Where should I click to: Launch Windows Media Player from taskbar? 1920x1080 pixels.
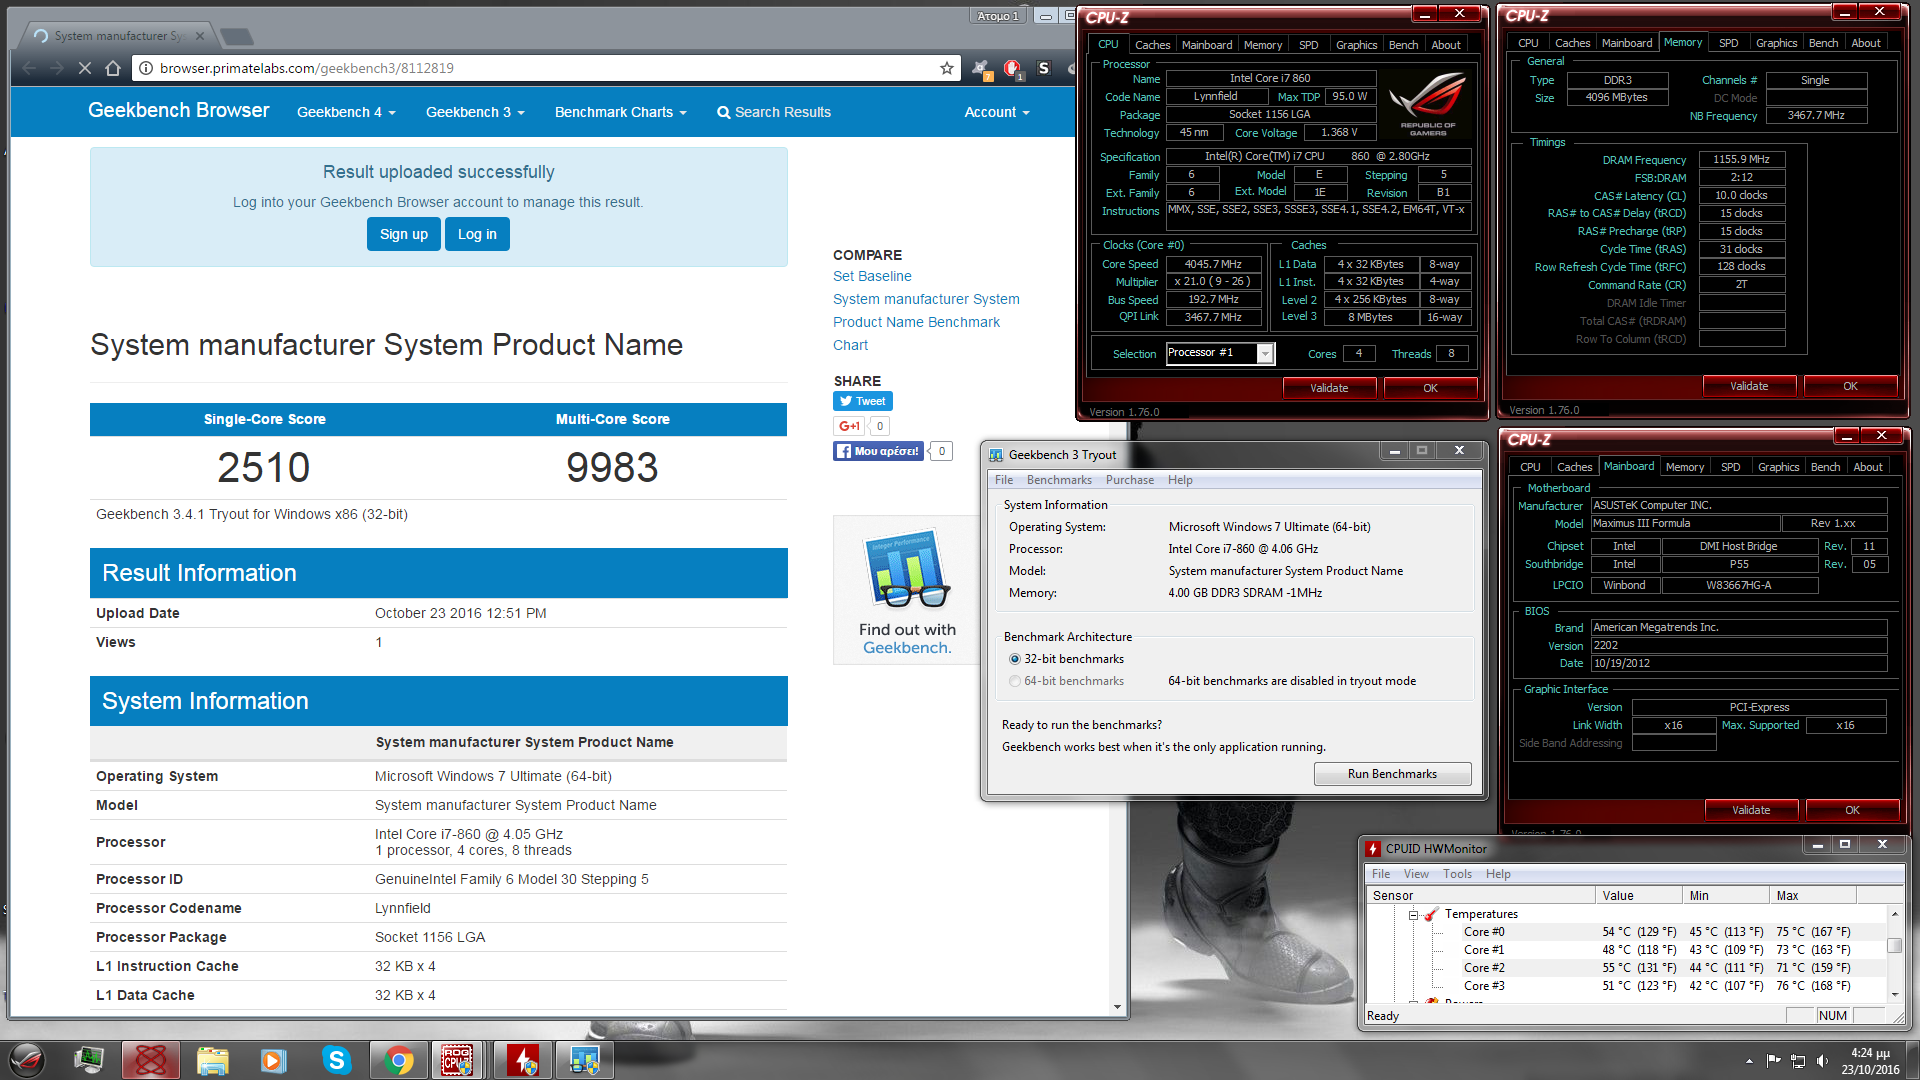pos(274,1060)
